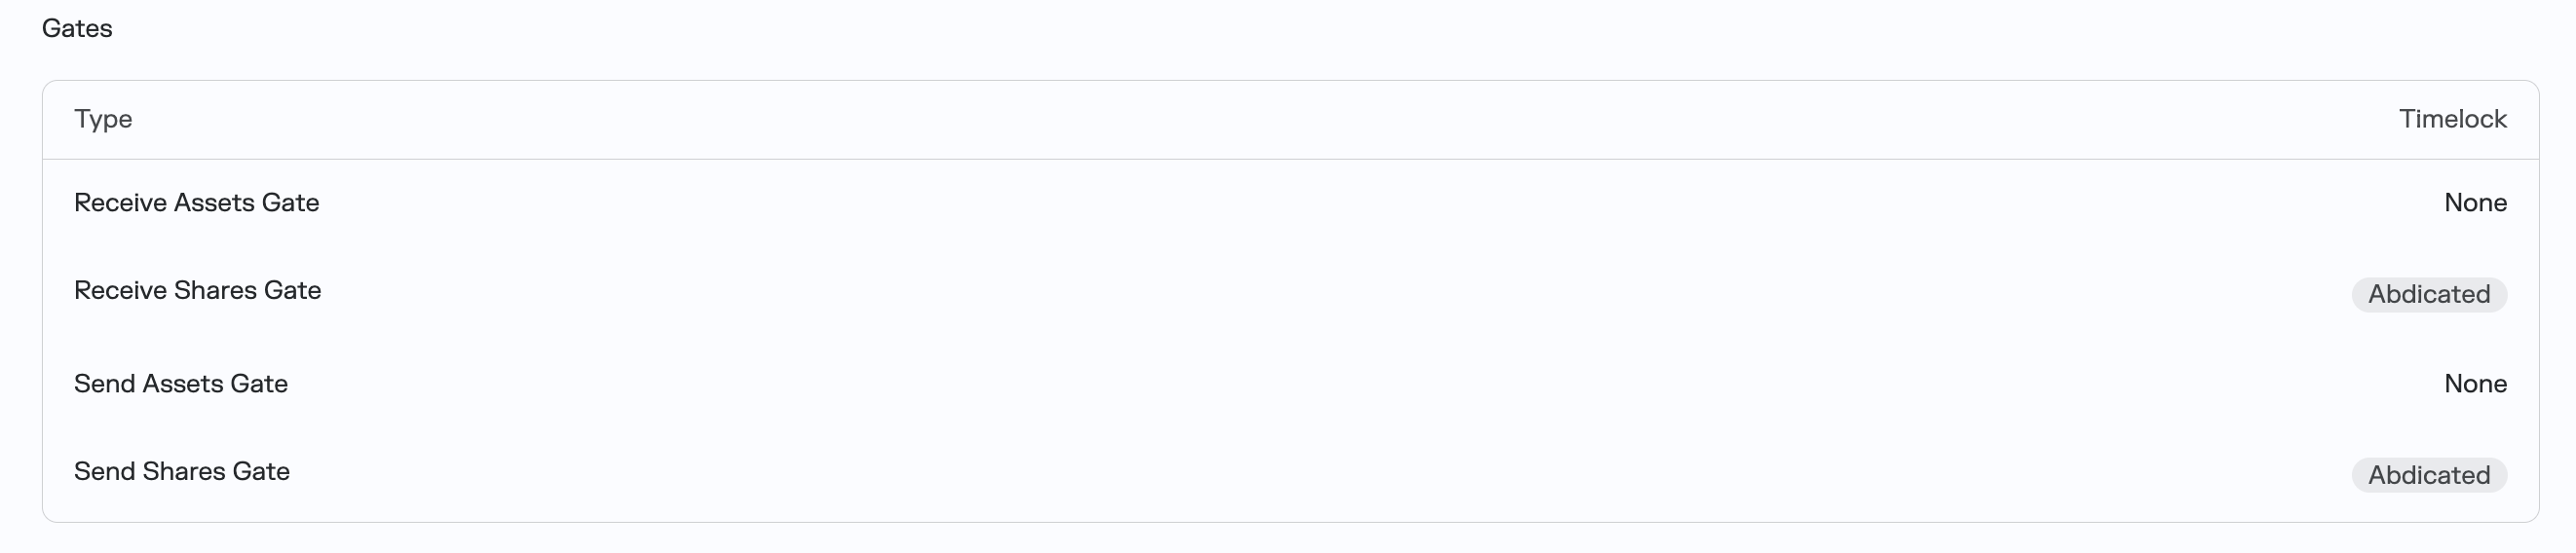Click None timelock for Send Assets Gate
Screen dimensions: 2576x553
pyautogui.click(x=2475, y=384)
